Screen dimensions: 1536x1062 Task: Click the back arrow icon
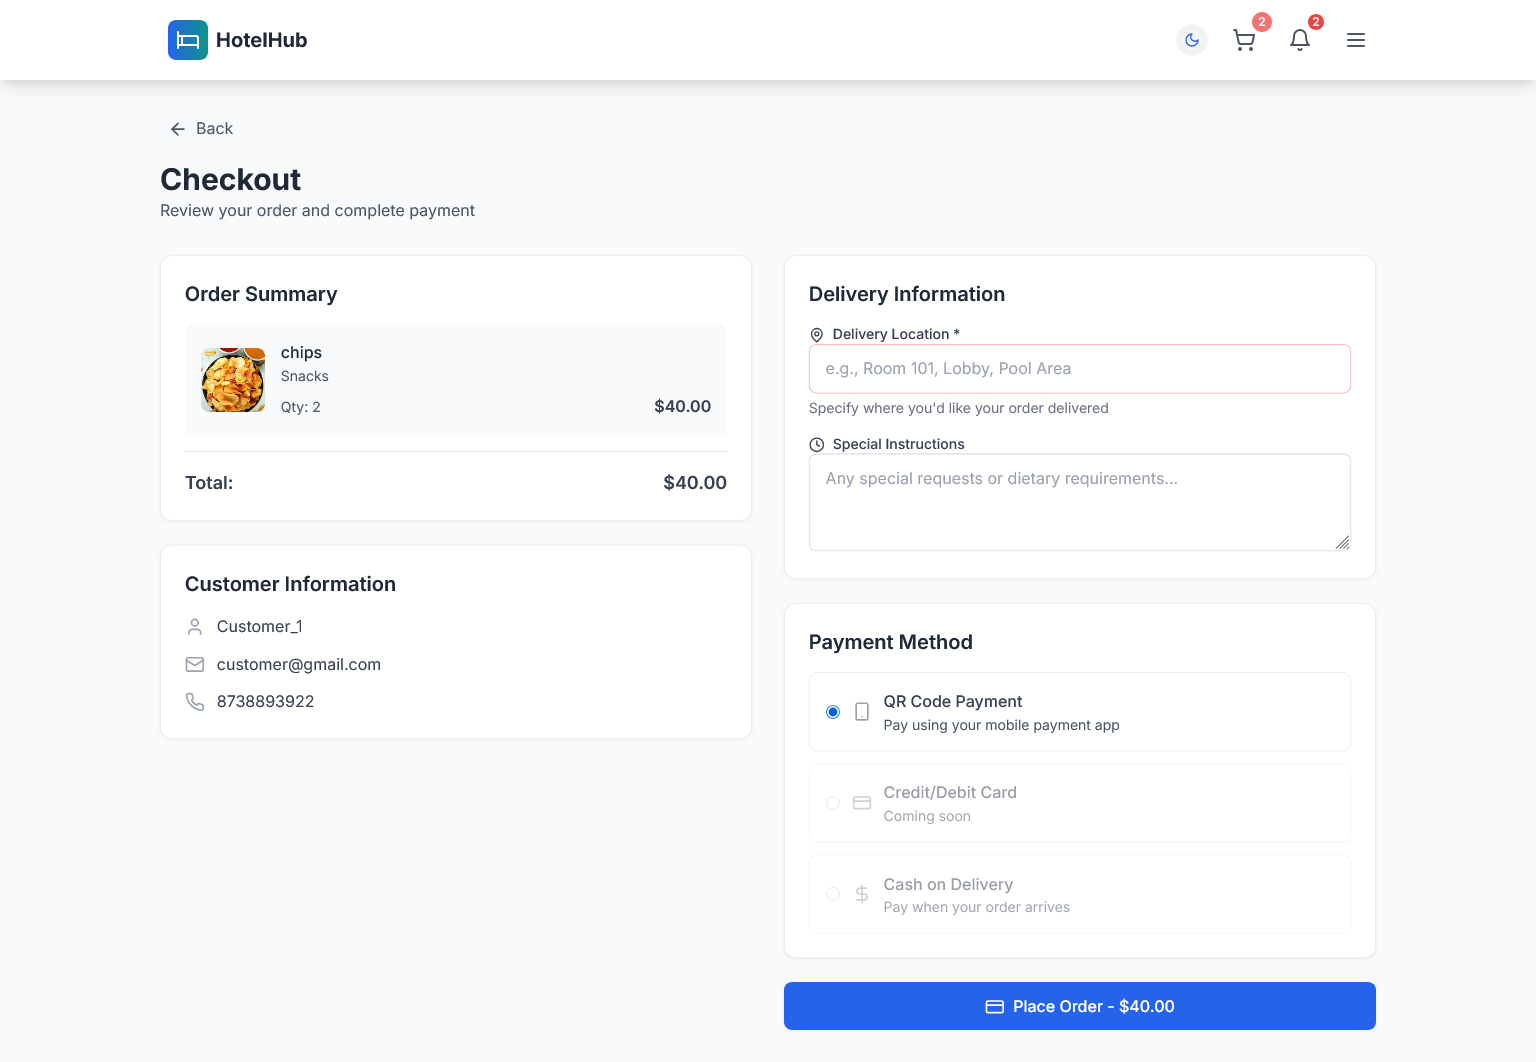[178, 129]
